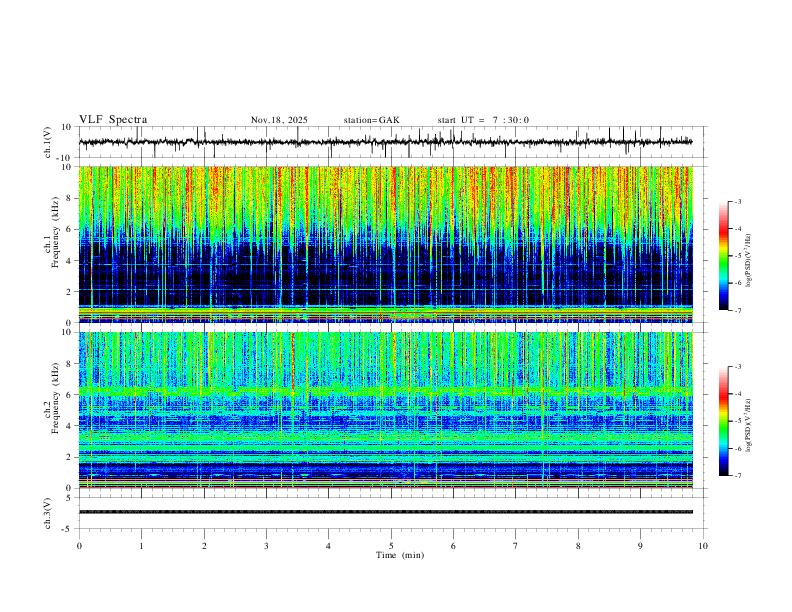The image size is (792, 612).
Task: Click the ch.1 waveform trace plot
Action: [386, 142]
